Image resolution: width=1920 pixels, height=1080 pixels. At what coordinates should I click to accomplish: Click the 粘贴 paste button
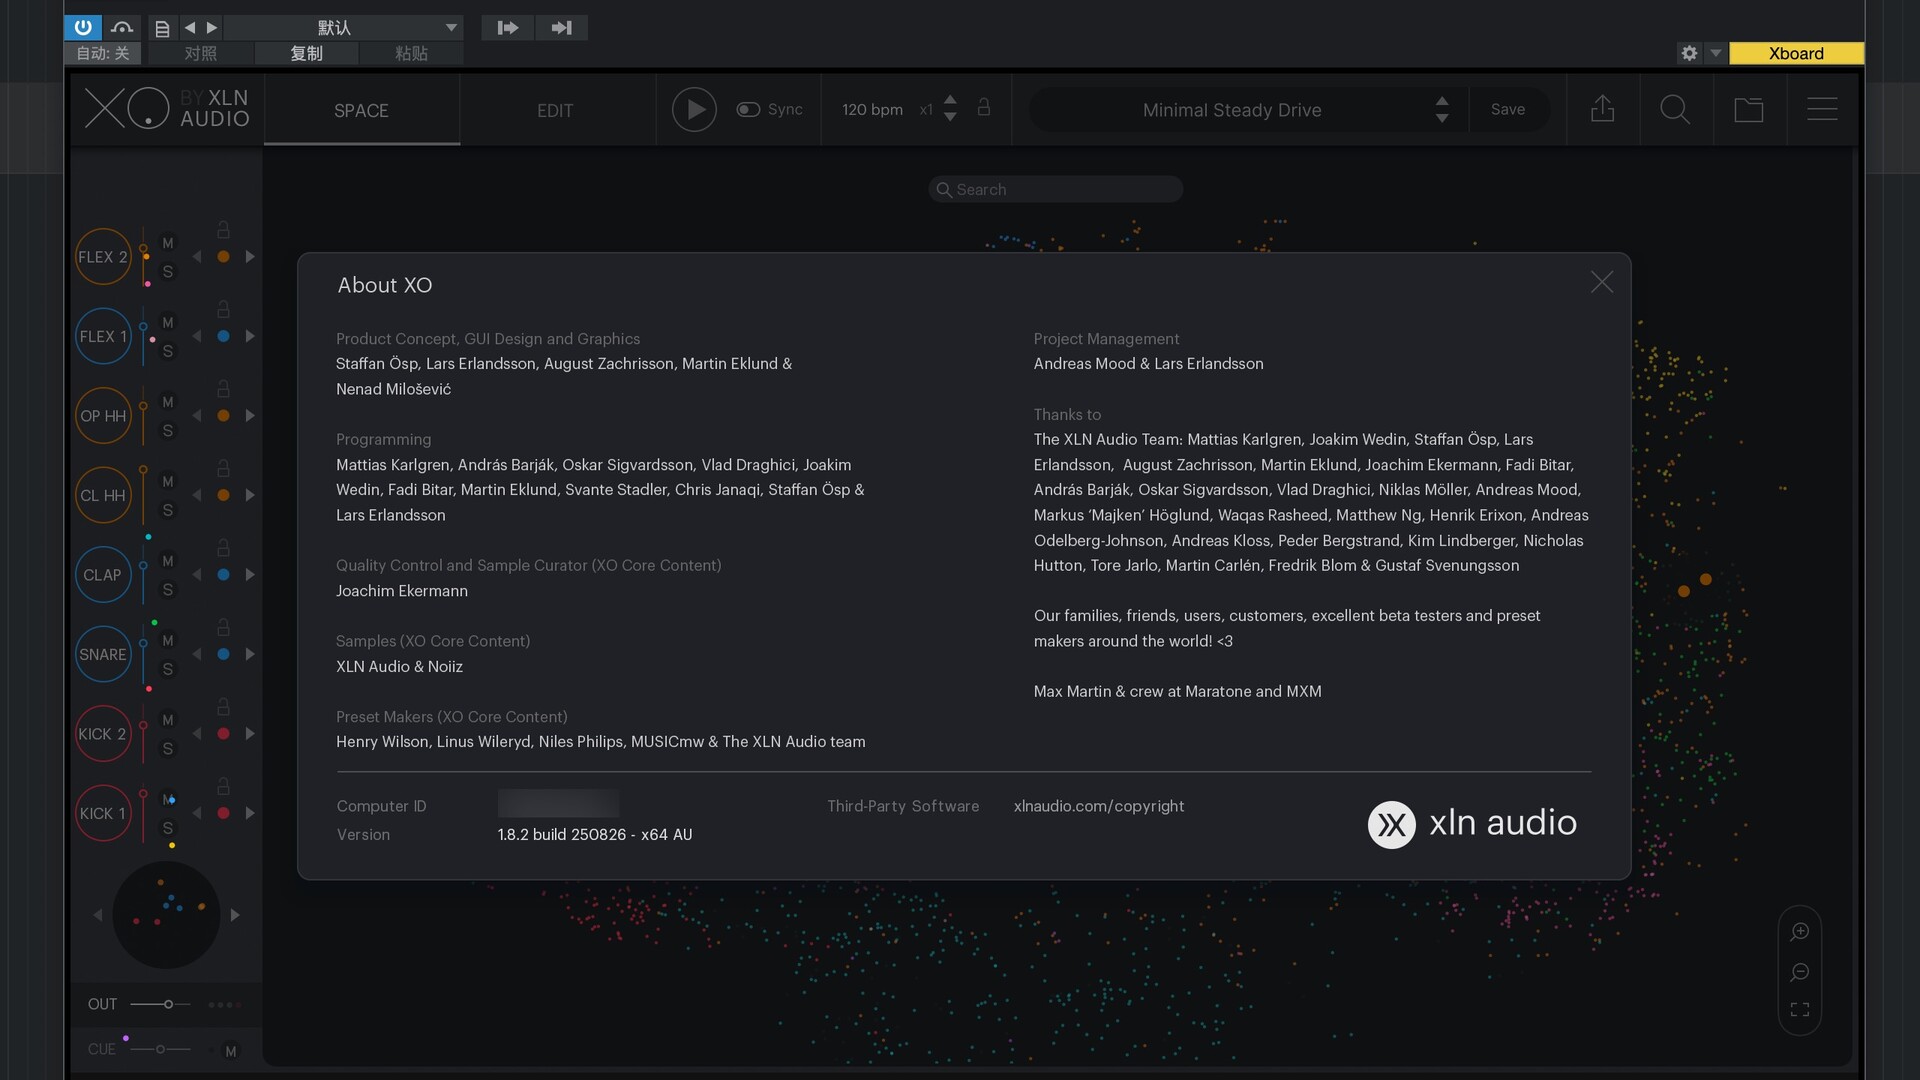pos(411,53)
